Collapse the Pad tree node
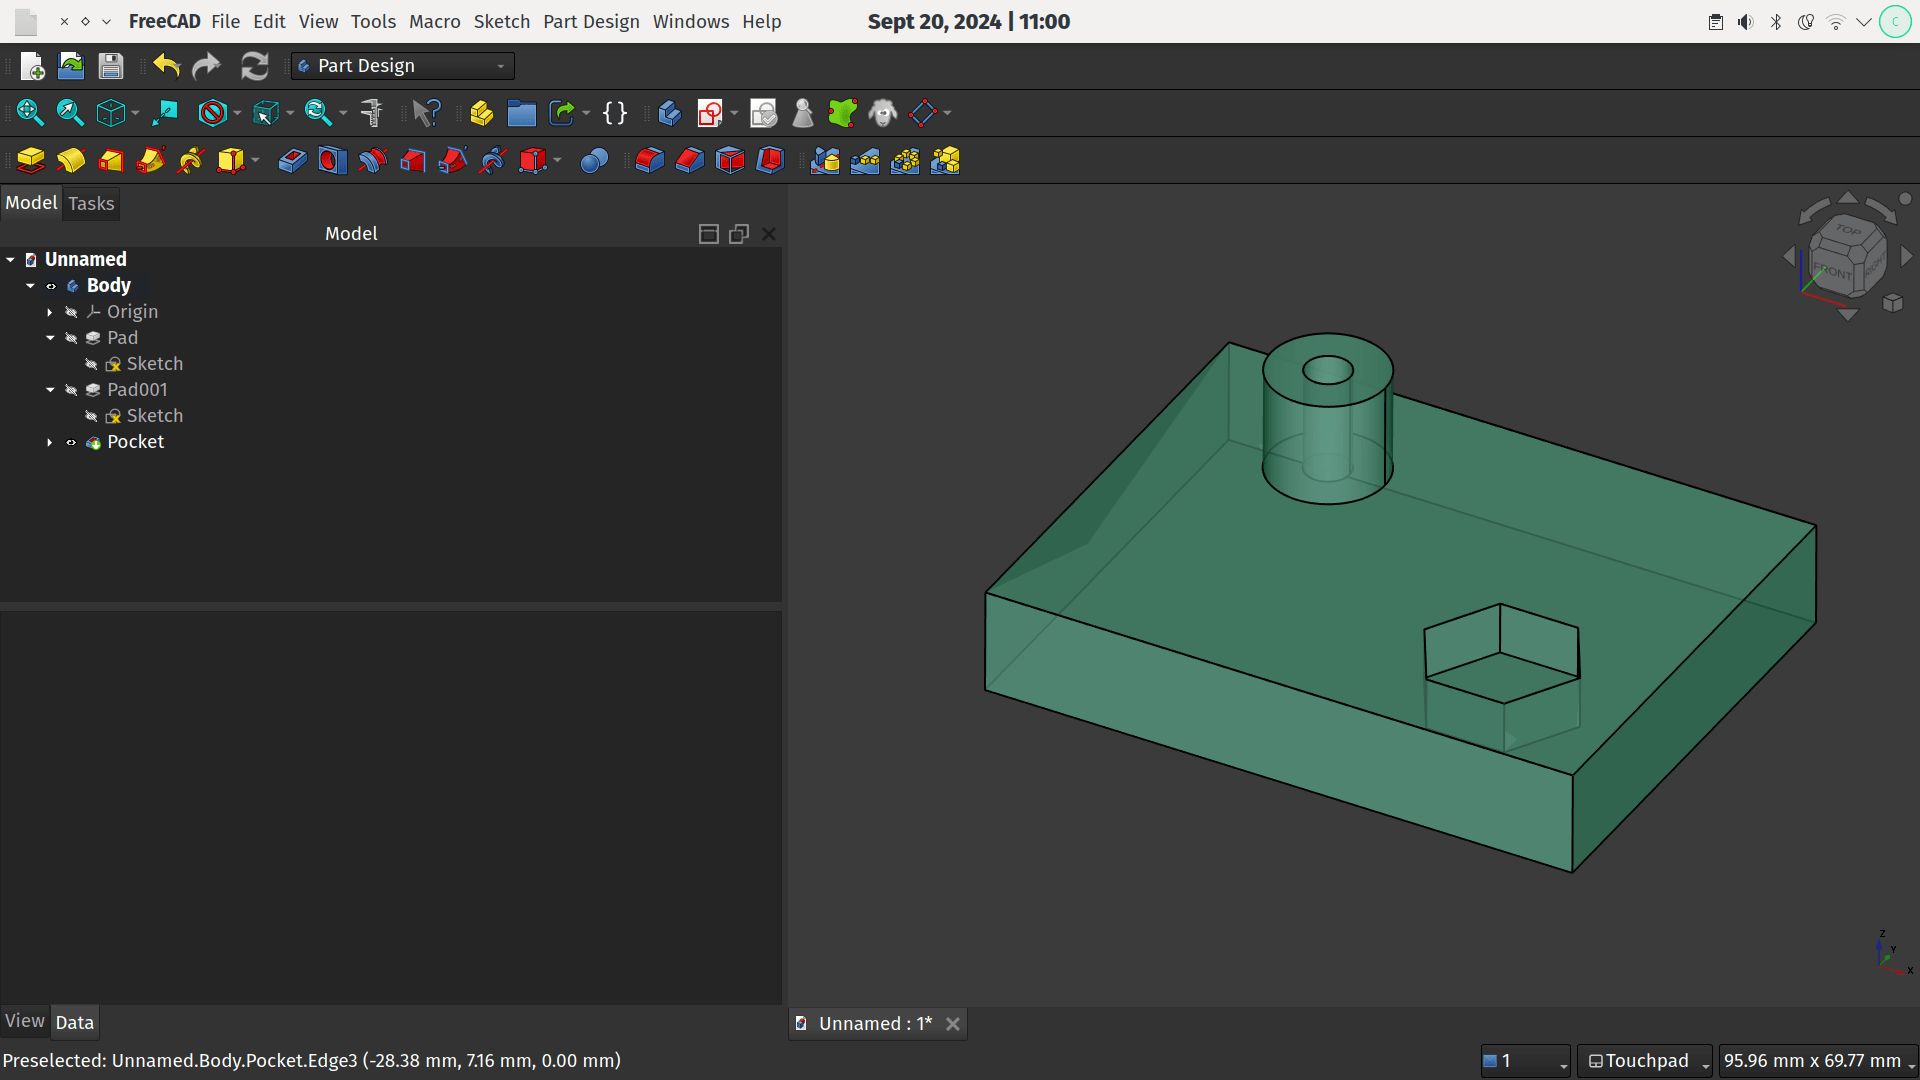This screenshot has width=1920, height=1080. coord(50,338)
